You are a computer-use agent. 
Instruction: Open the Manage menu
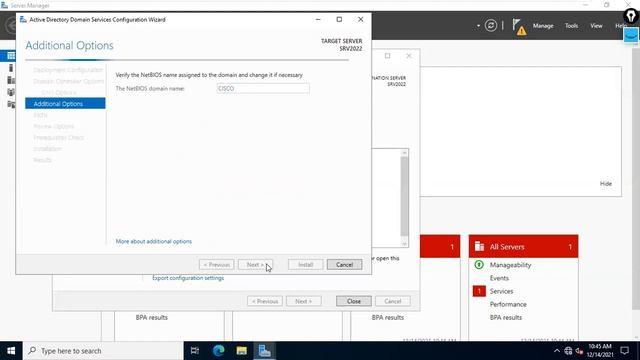coord(543,26)
